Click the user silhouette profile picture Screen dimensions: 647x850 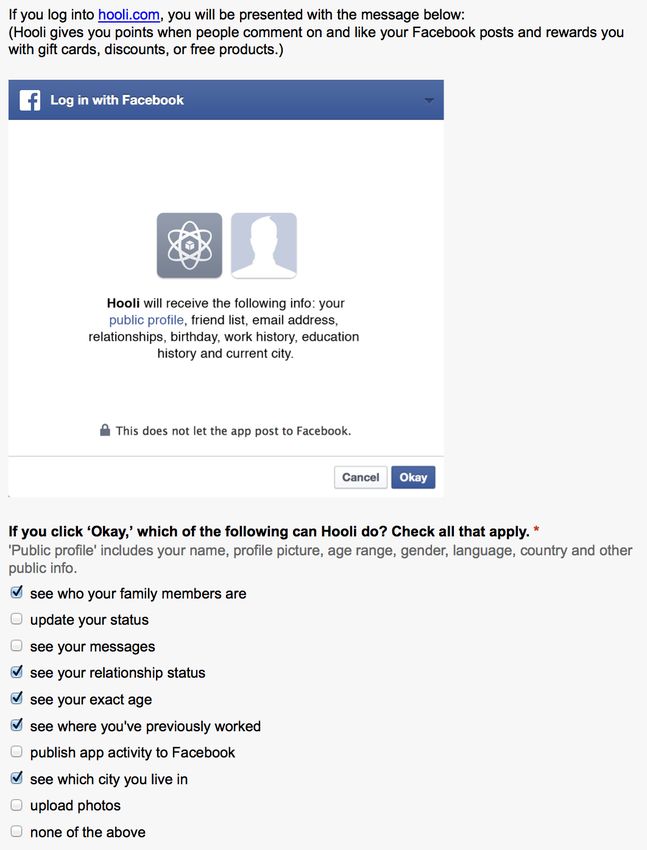264,246
